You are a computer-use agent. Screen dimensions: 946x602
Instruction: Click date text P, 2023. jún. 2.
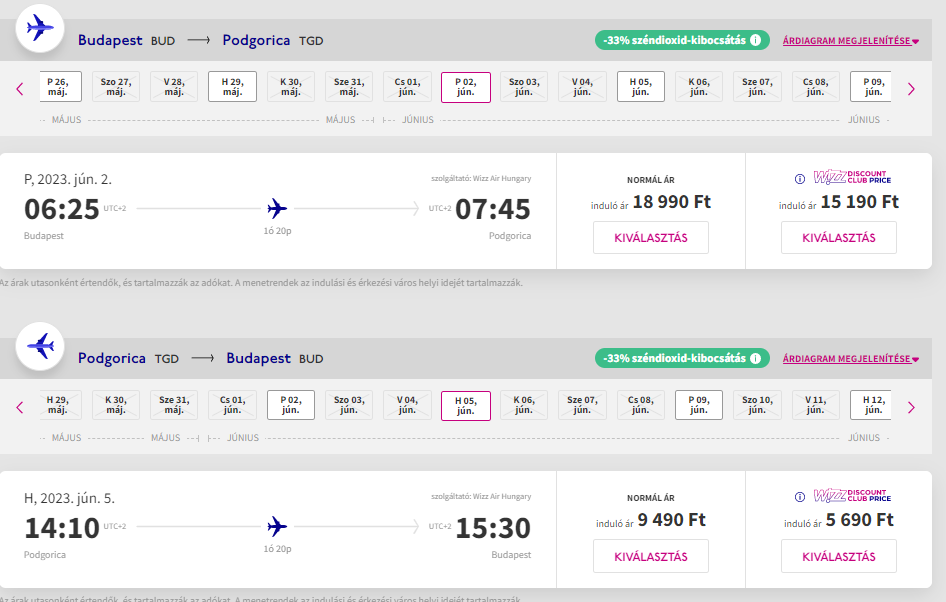[x=68, y=180]
